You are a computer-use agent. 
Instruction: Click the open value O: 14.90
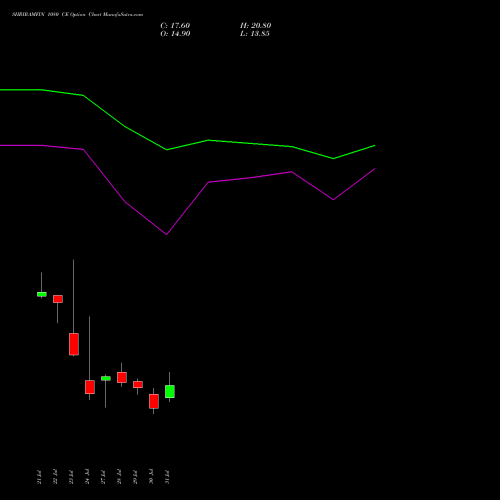coord(175,34)
